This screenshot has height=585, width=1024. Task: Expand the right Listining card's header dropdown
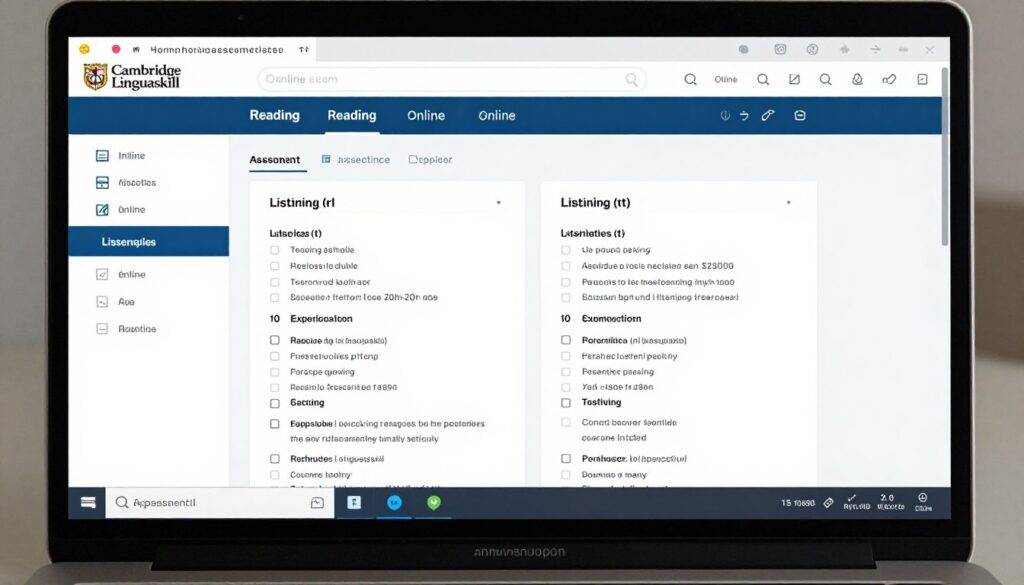(788, 203)
